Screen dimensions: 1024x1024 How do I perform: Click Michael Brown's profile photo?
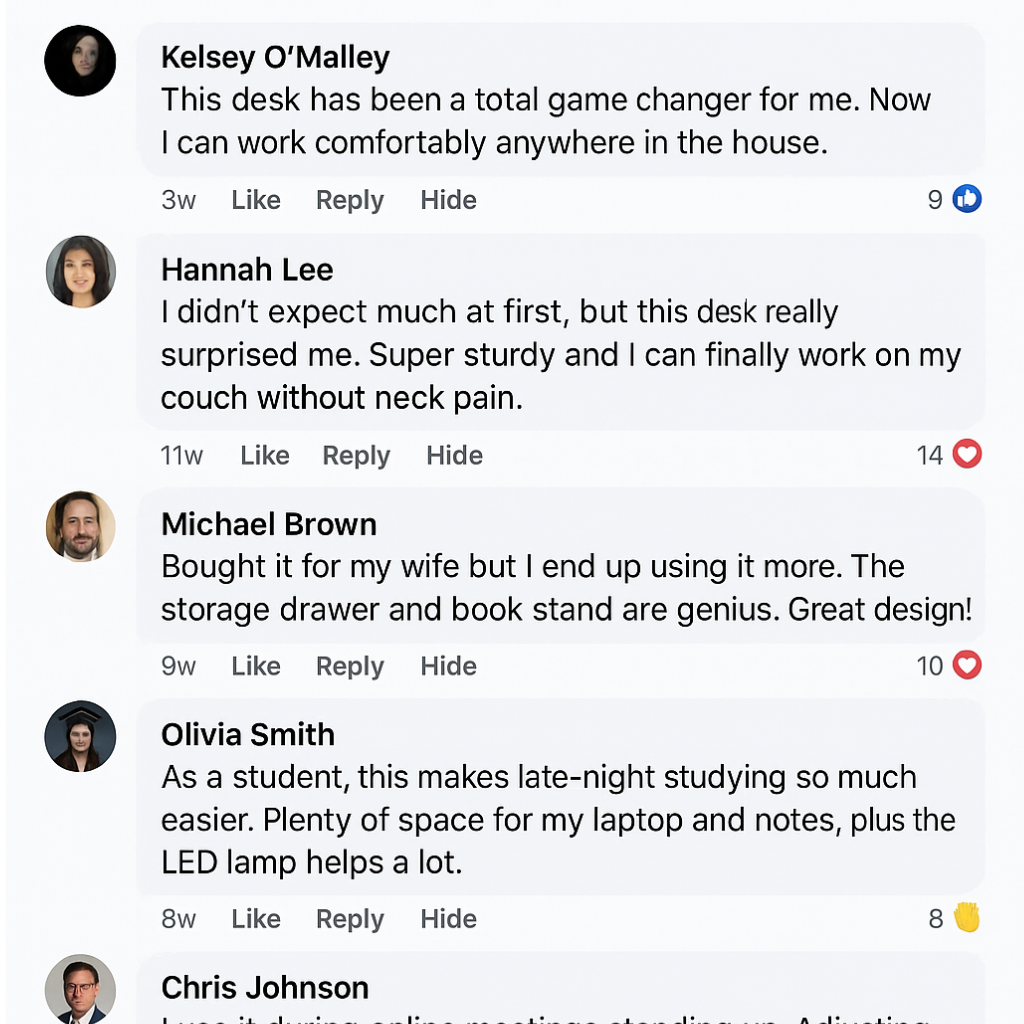tap(80, 526)
